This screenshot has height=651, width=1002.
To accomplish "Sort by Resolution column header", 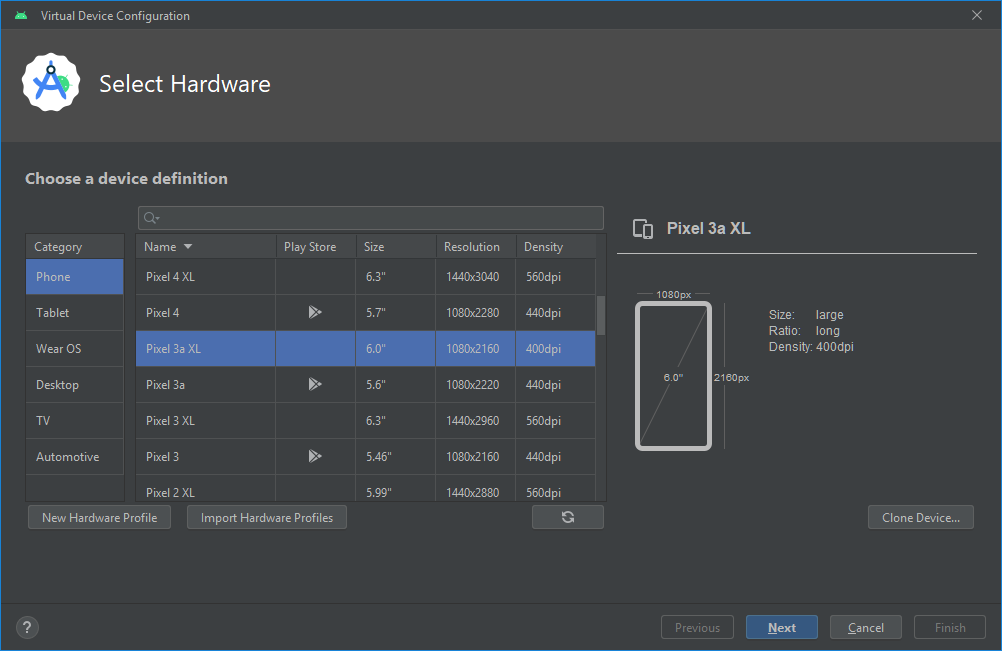I will [476, 247].
